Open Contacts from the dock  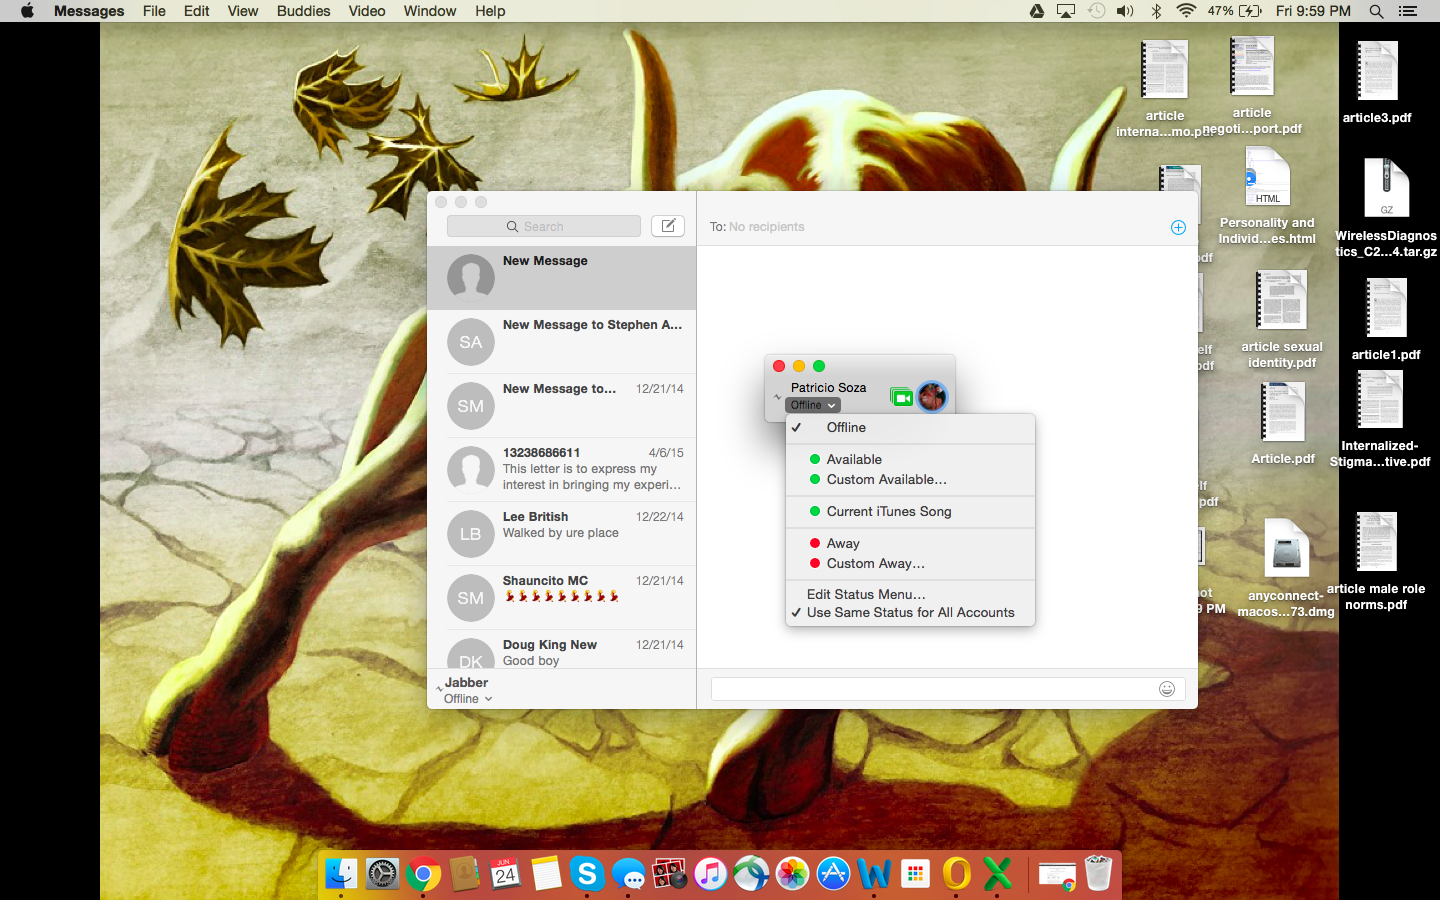tap(464, 874)
